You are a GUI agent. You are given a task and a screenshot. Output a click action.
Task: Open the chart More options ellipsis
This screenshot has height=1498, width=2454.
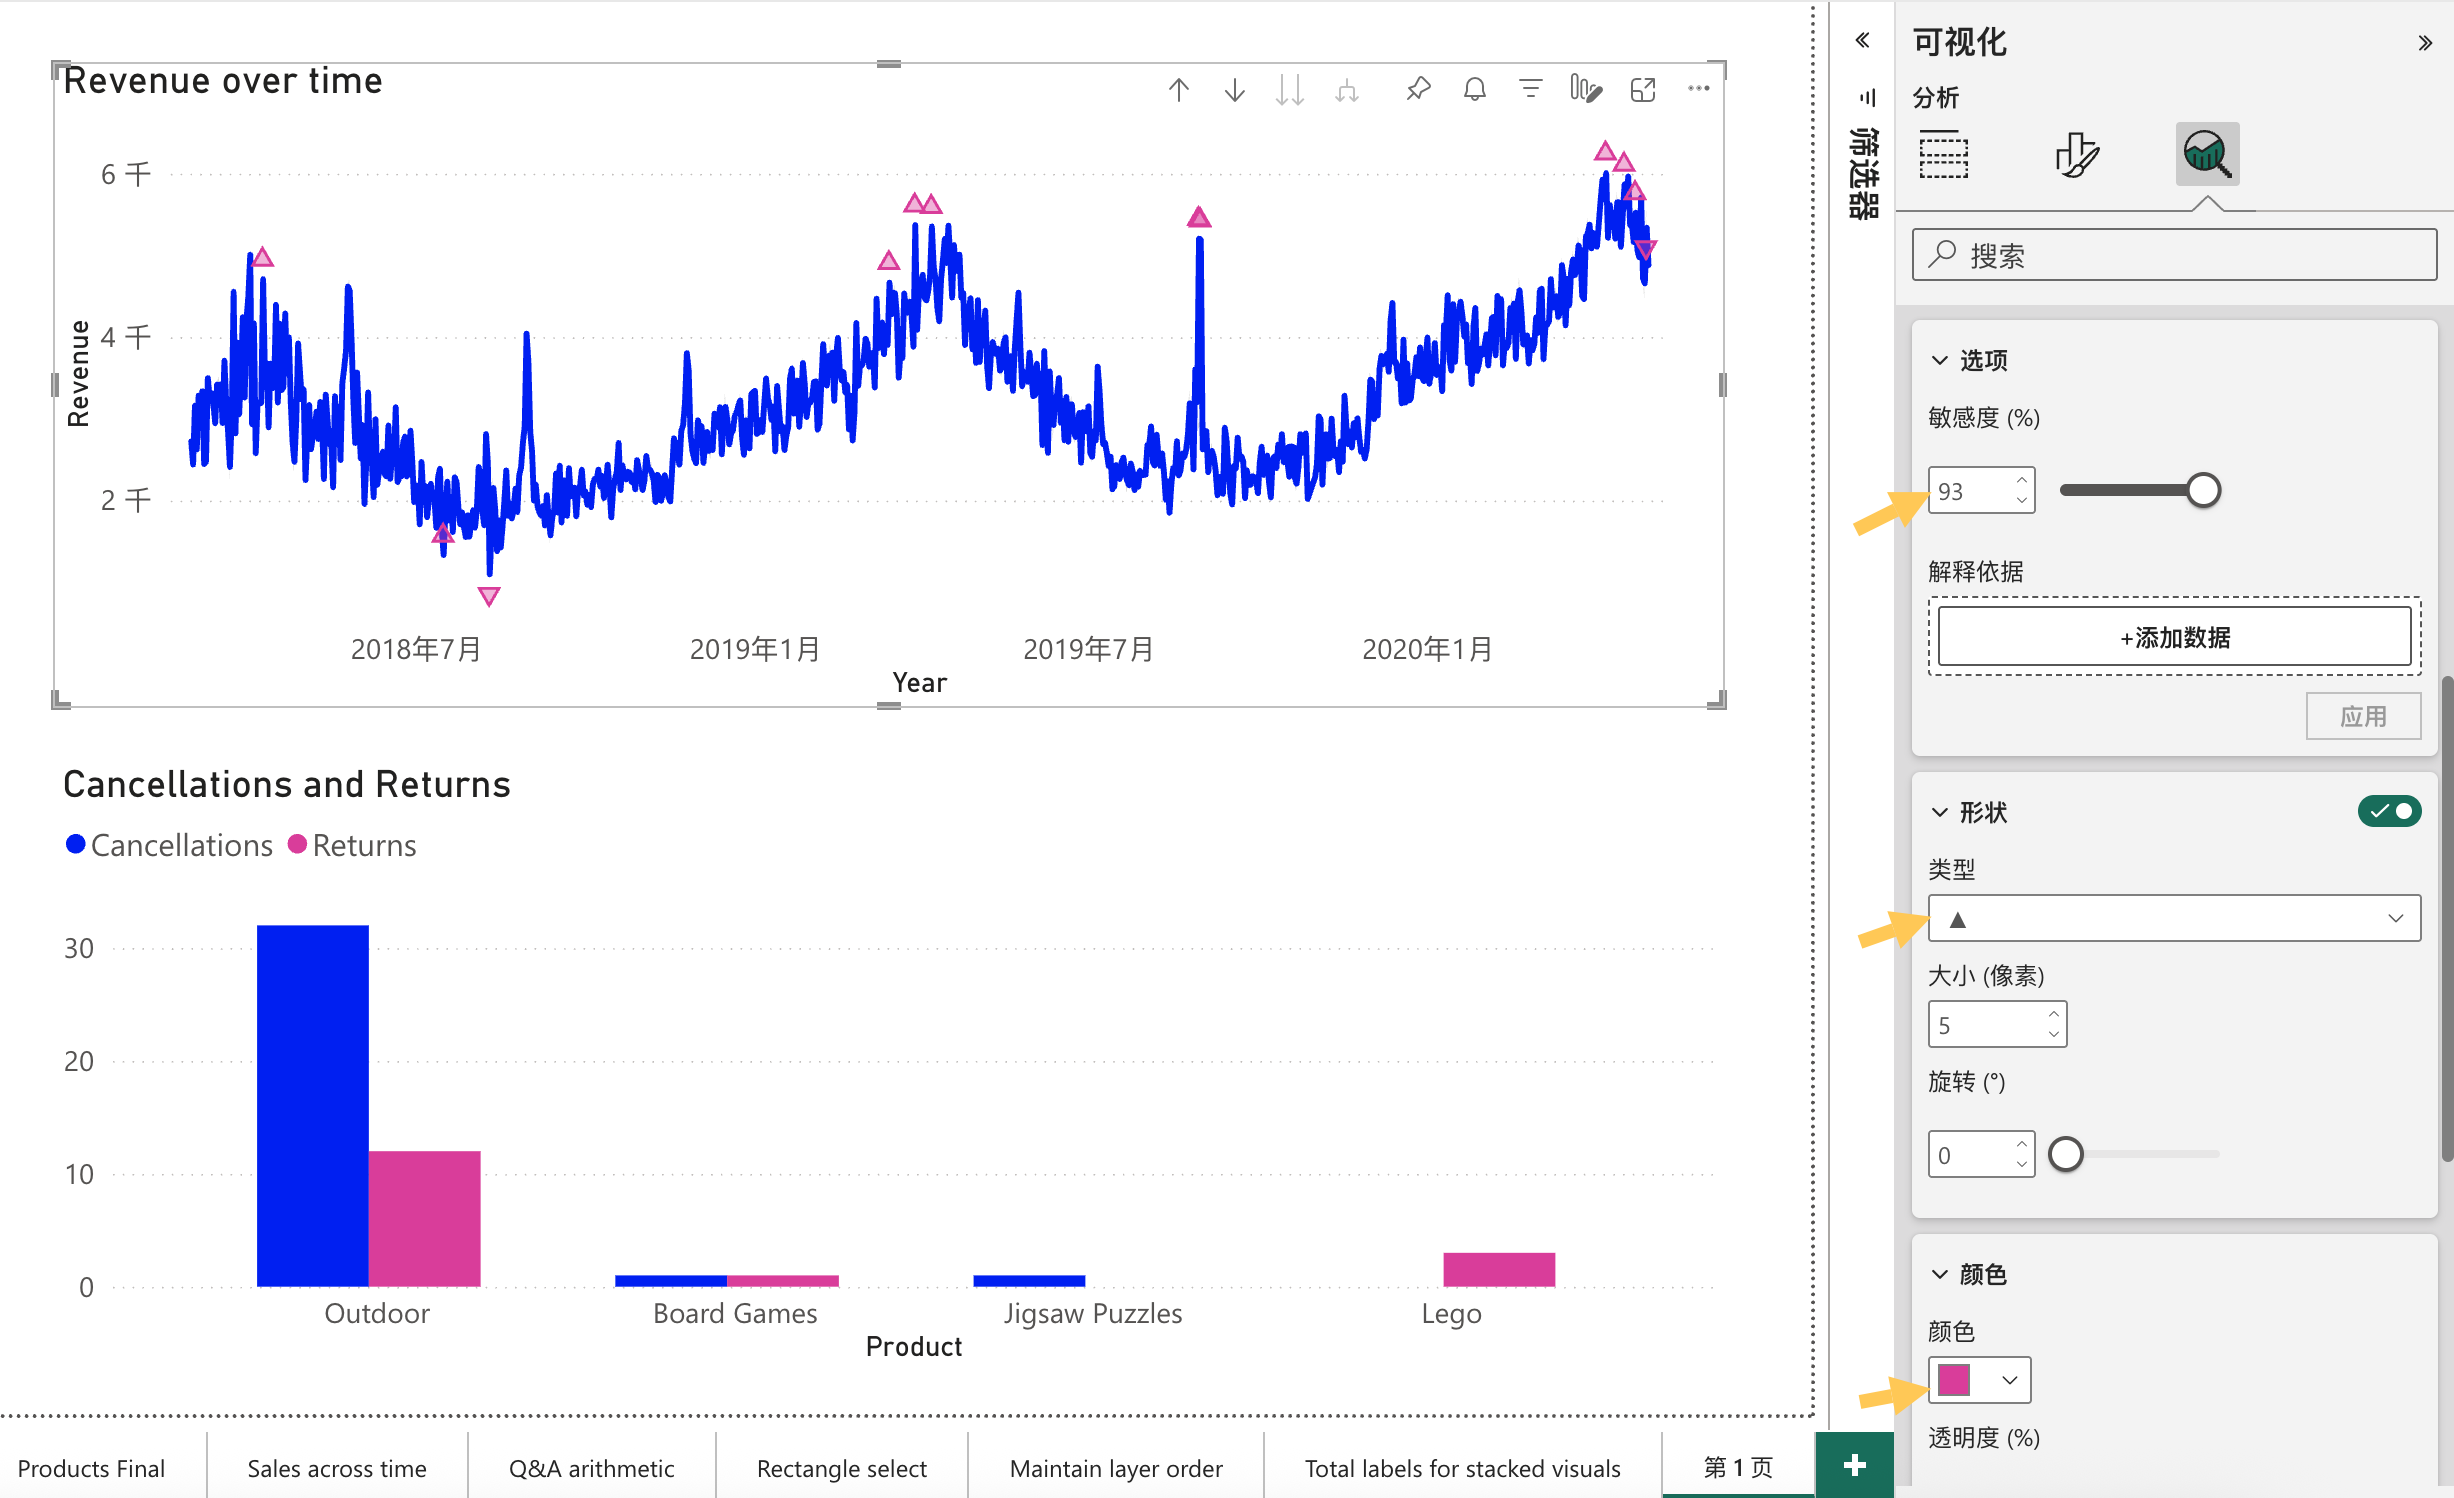pyautogui.click(x=1698, y=89)
